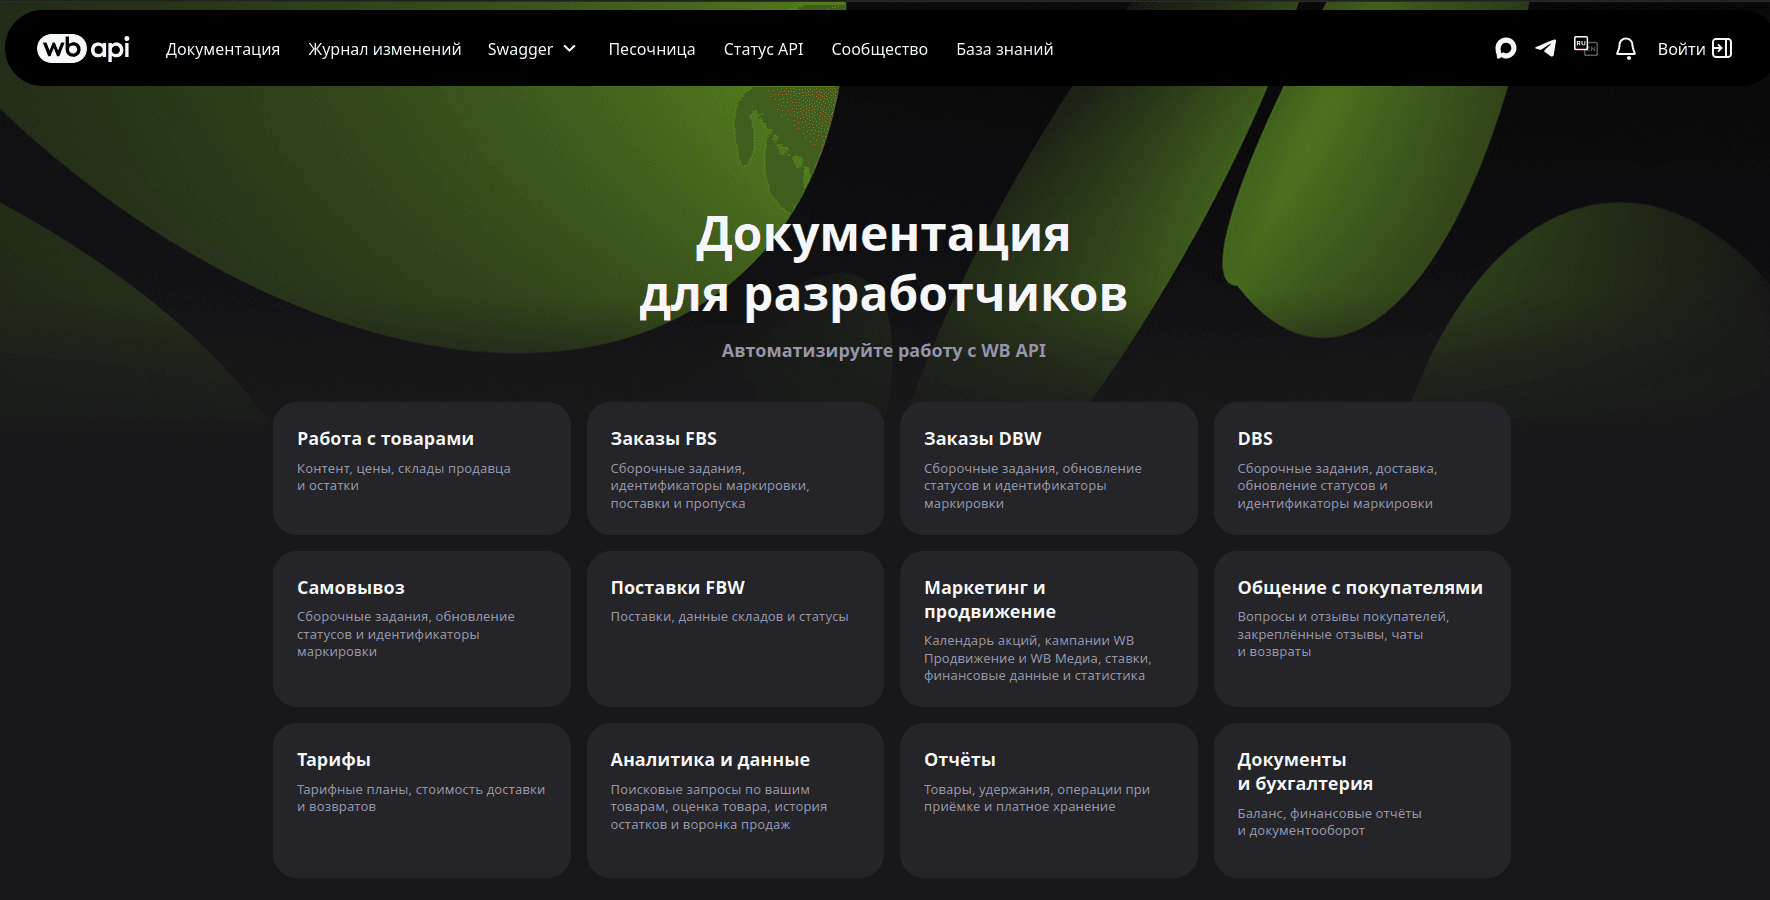Open the Отчёты card
This screenshot has width=1770, height=900.
point(1049,800)
